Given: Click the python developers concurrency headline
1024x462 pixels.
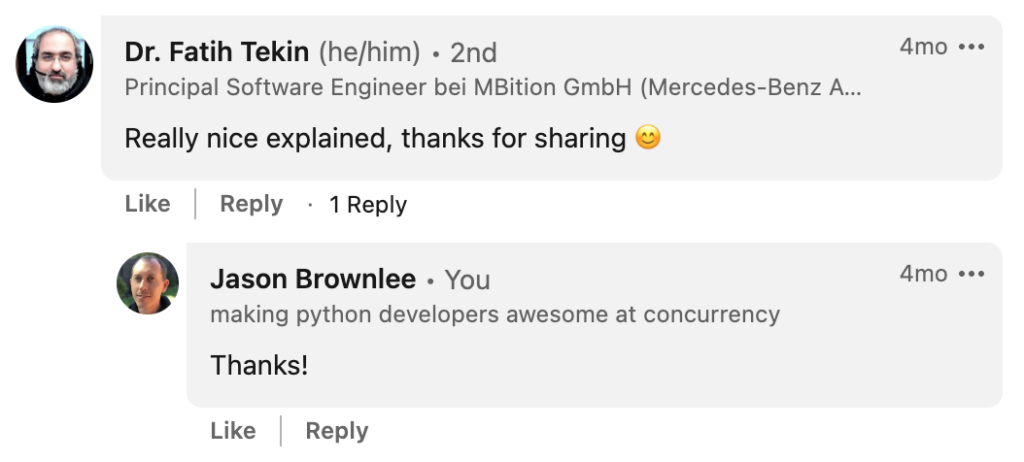Looking at the screenshot, I should [494, 314].
